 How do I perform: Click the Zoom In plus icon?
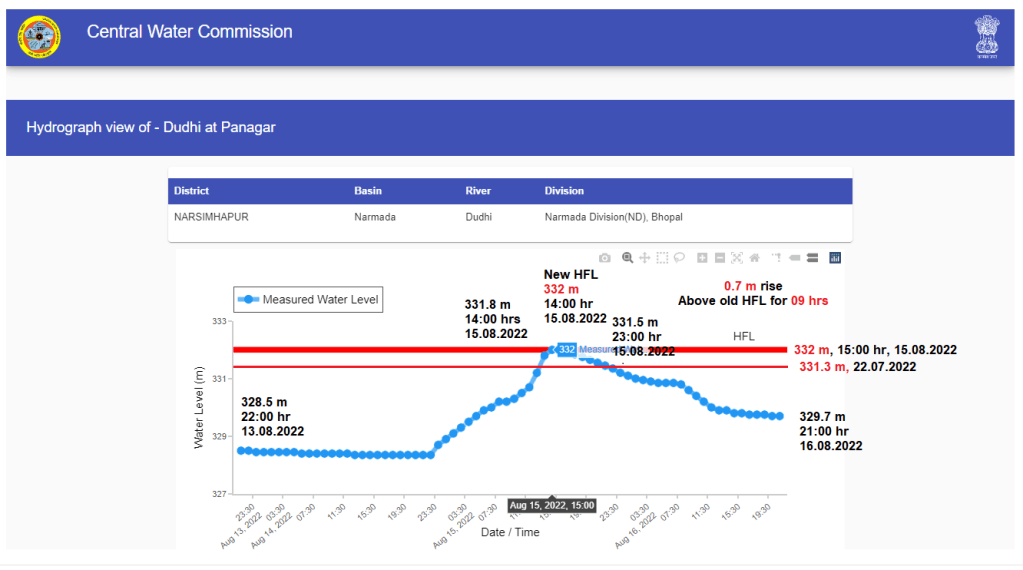click(x=703, y=258)
